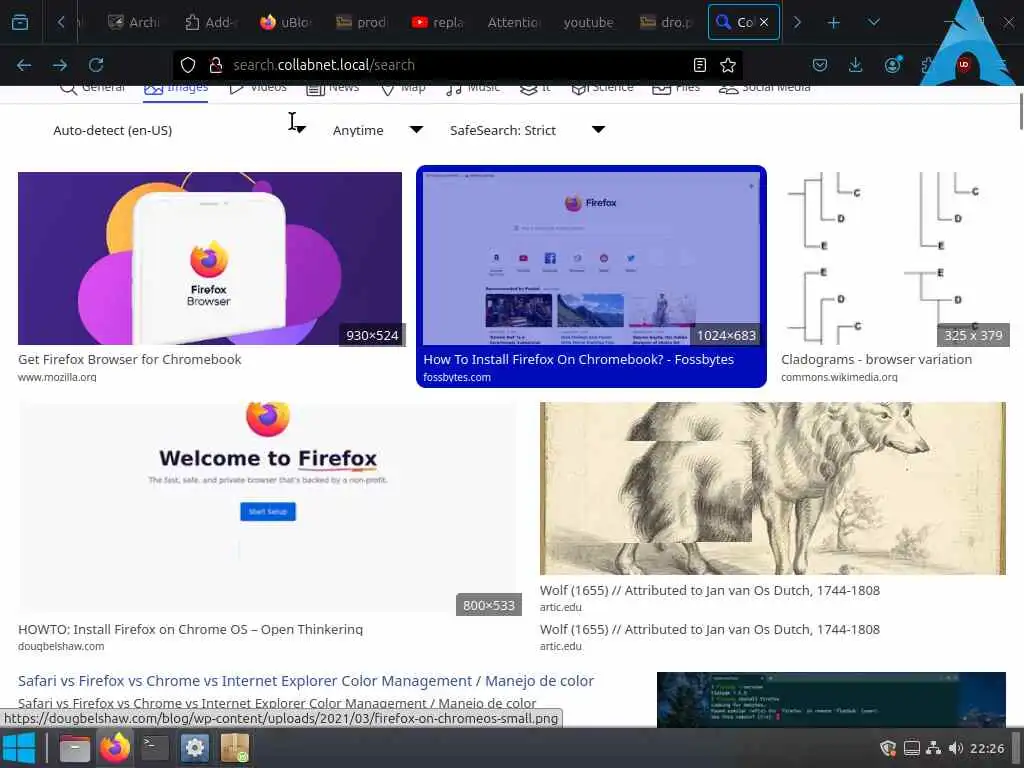Click the address bar showing search.collabnet.local/search

point(457,65)
